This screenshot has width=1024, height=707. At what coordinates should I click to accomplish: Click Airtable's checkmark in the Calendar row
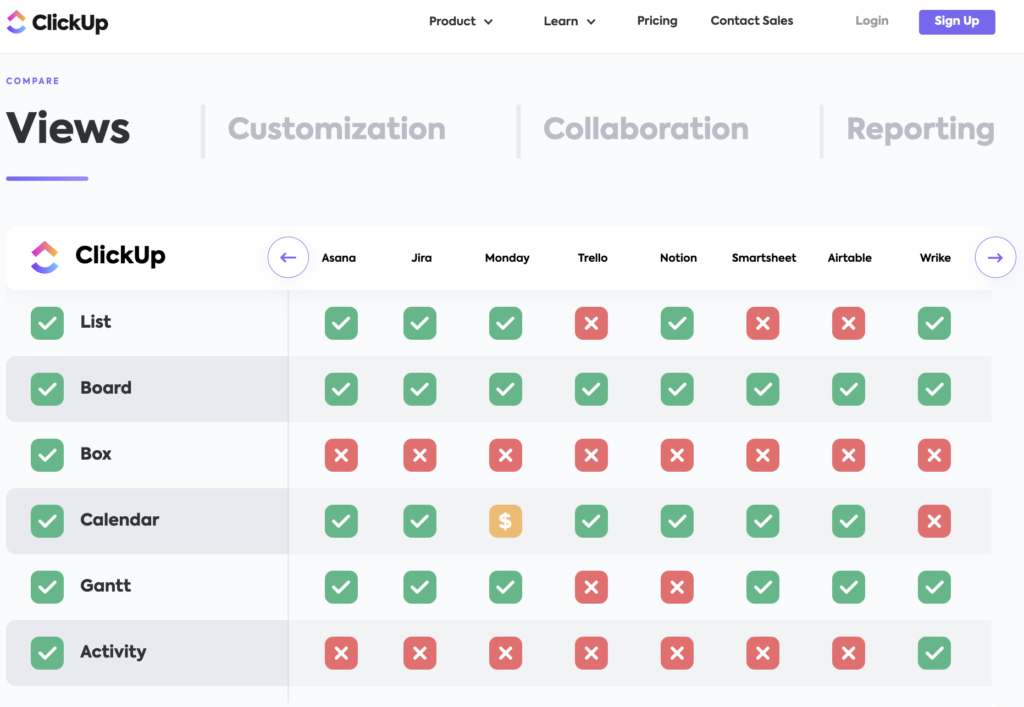point(848,521)
